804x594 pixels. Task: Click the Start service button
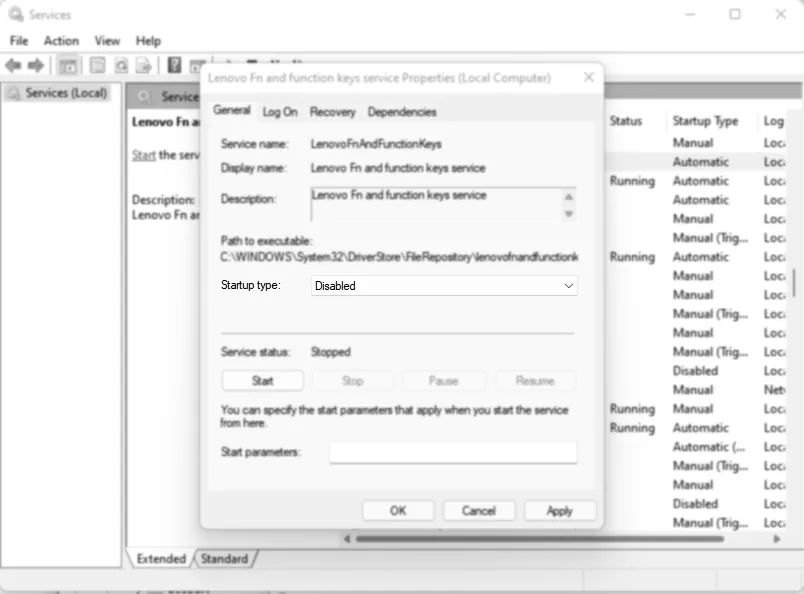tap(262, 380)
